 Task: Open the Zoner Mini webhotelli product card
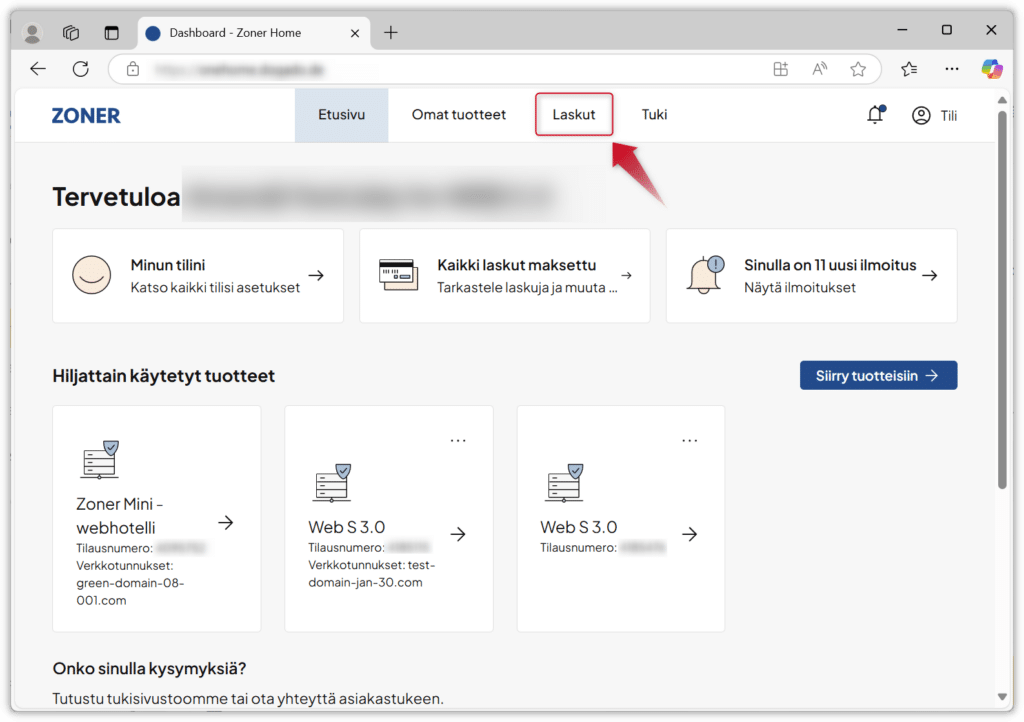156,518
